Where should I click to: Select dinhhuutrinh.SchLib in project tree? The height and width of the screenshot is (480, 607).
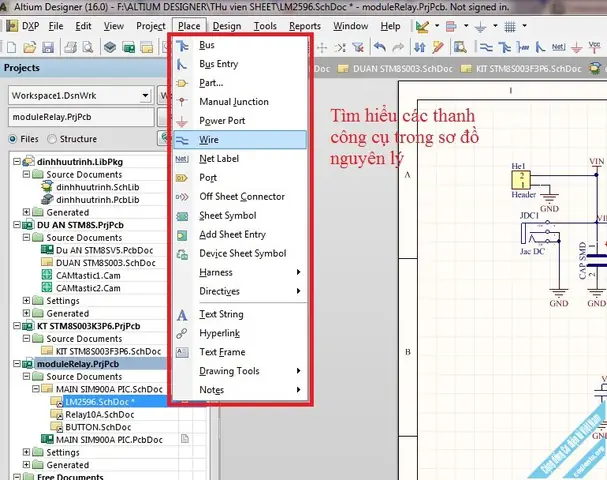click(98, 187)
